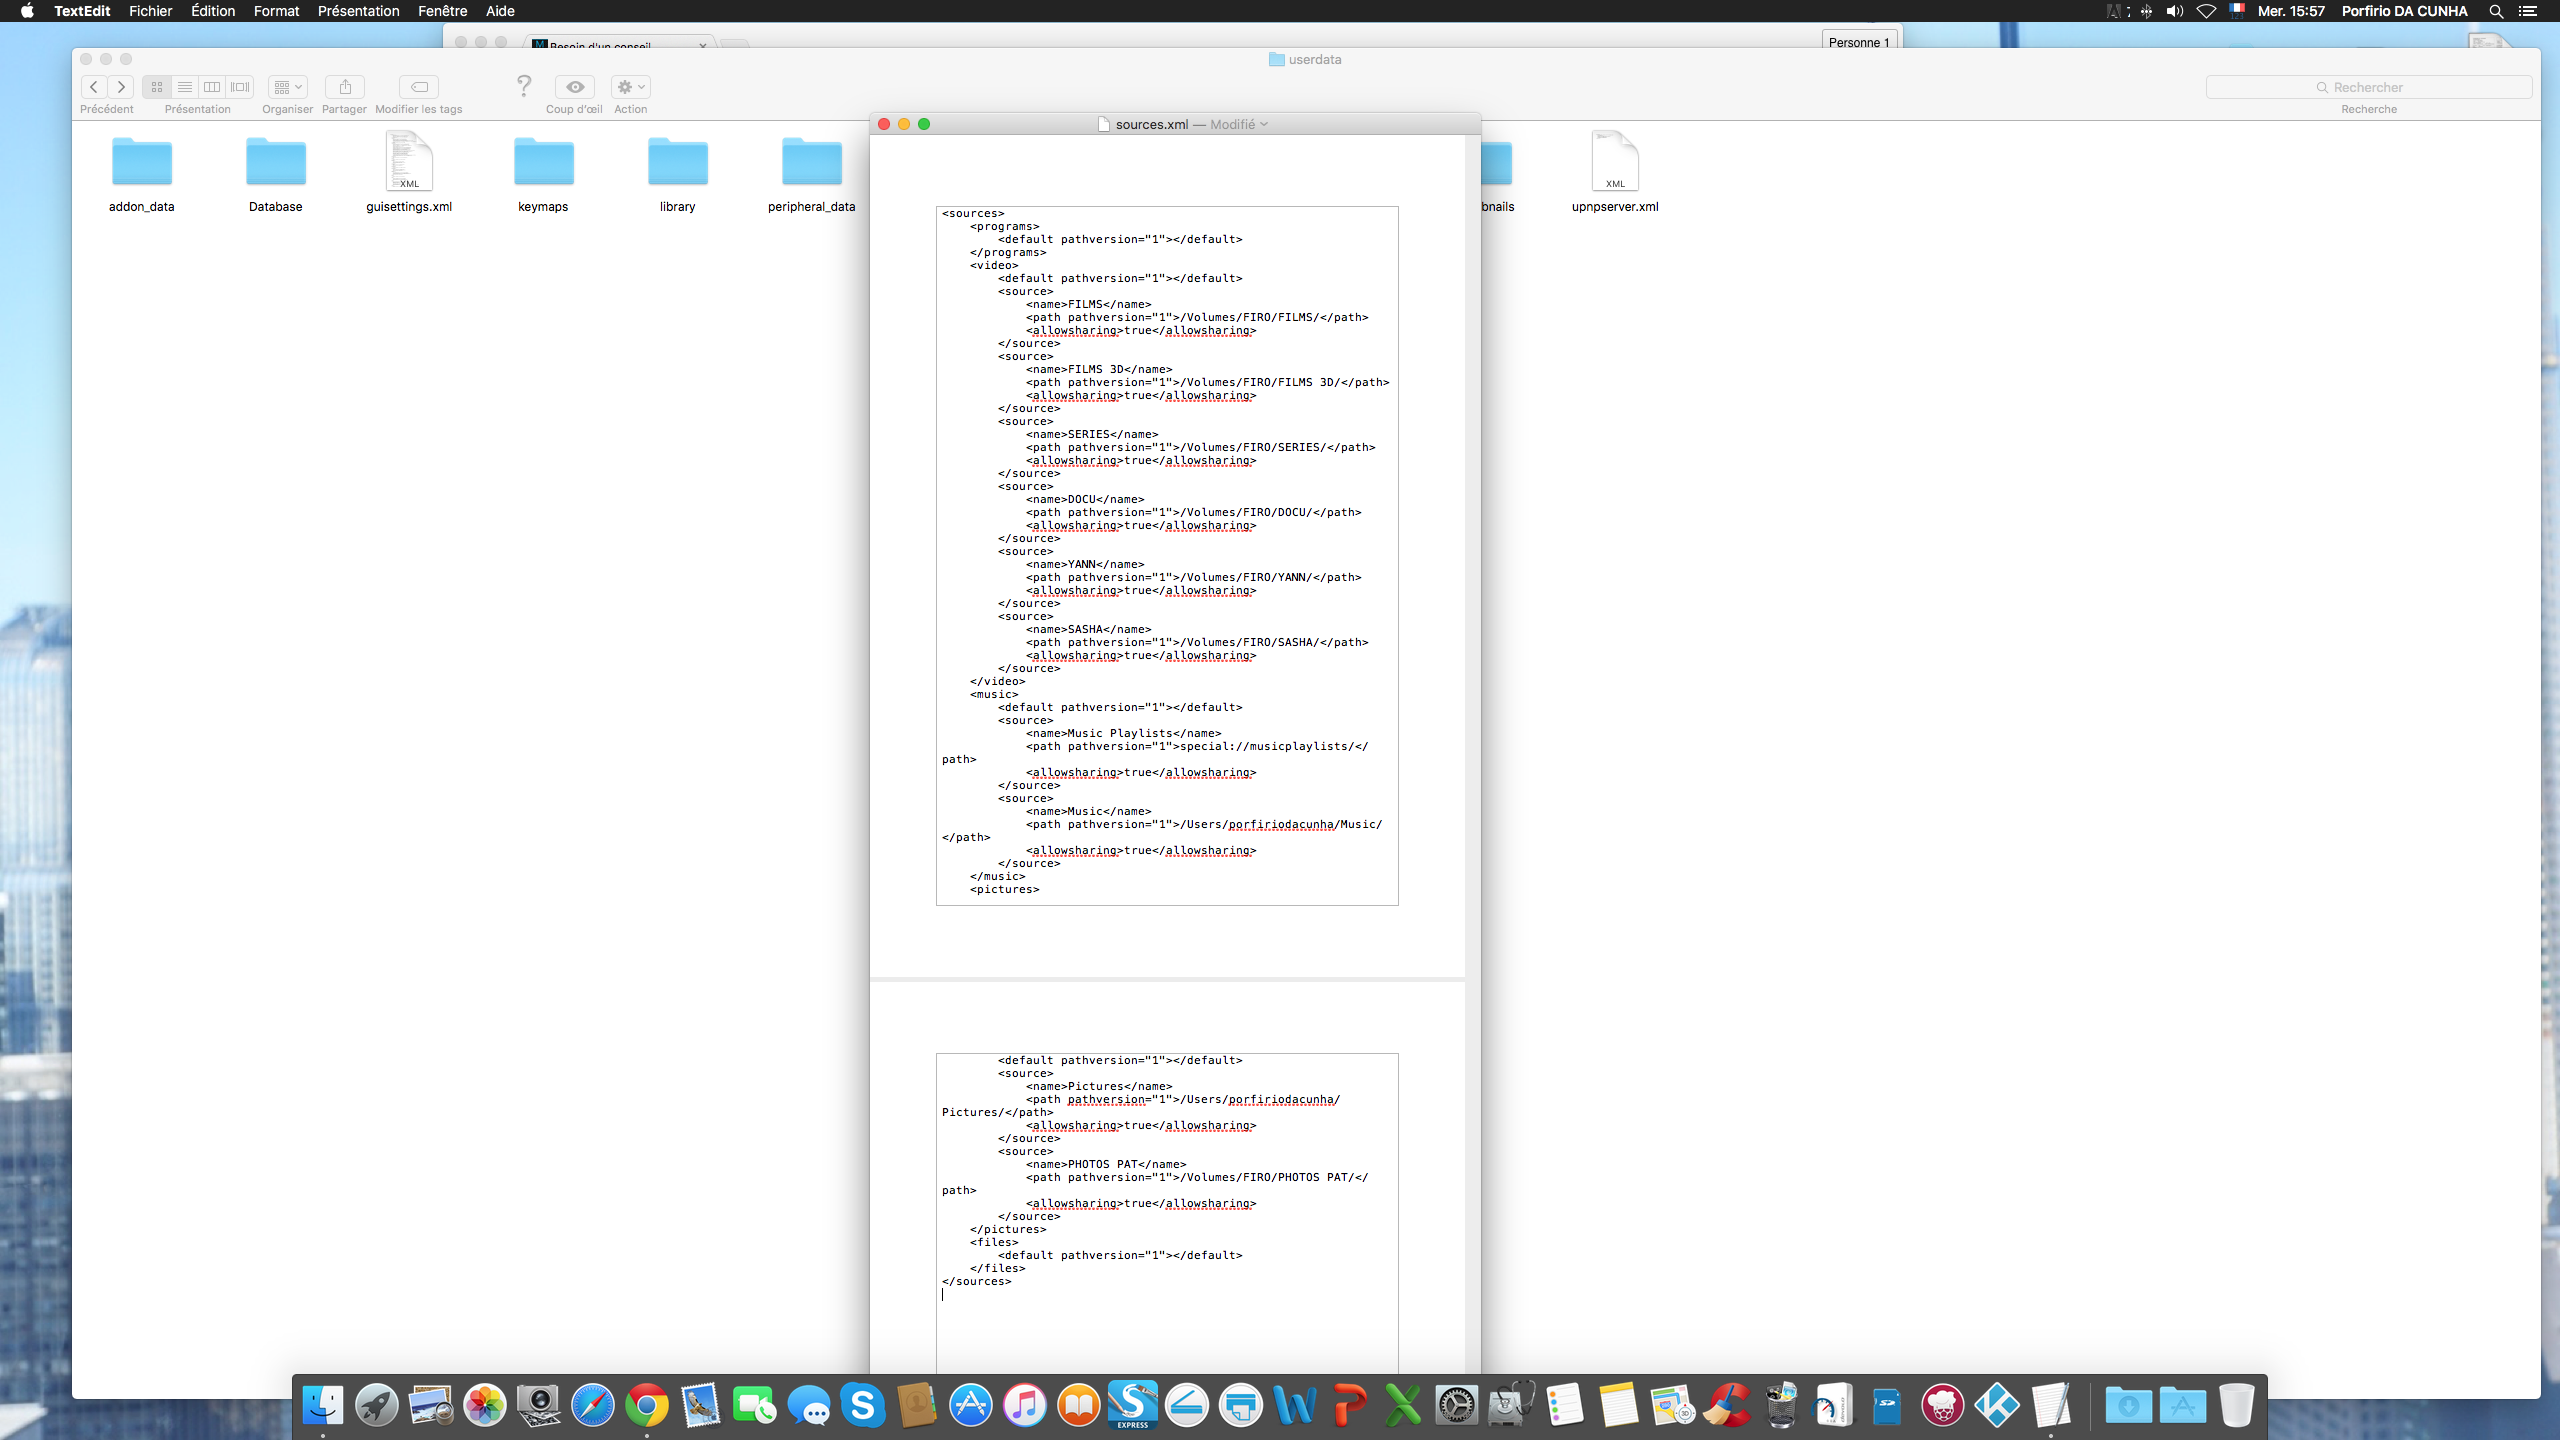The image size is (2560, 1440).
Task: Click the Rechercher search field
Action: (x=2368, y=87)
